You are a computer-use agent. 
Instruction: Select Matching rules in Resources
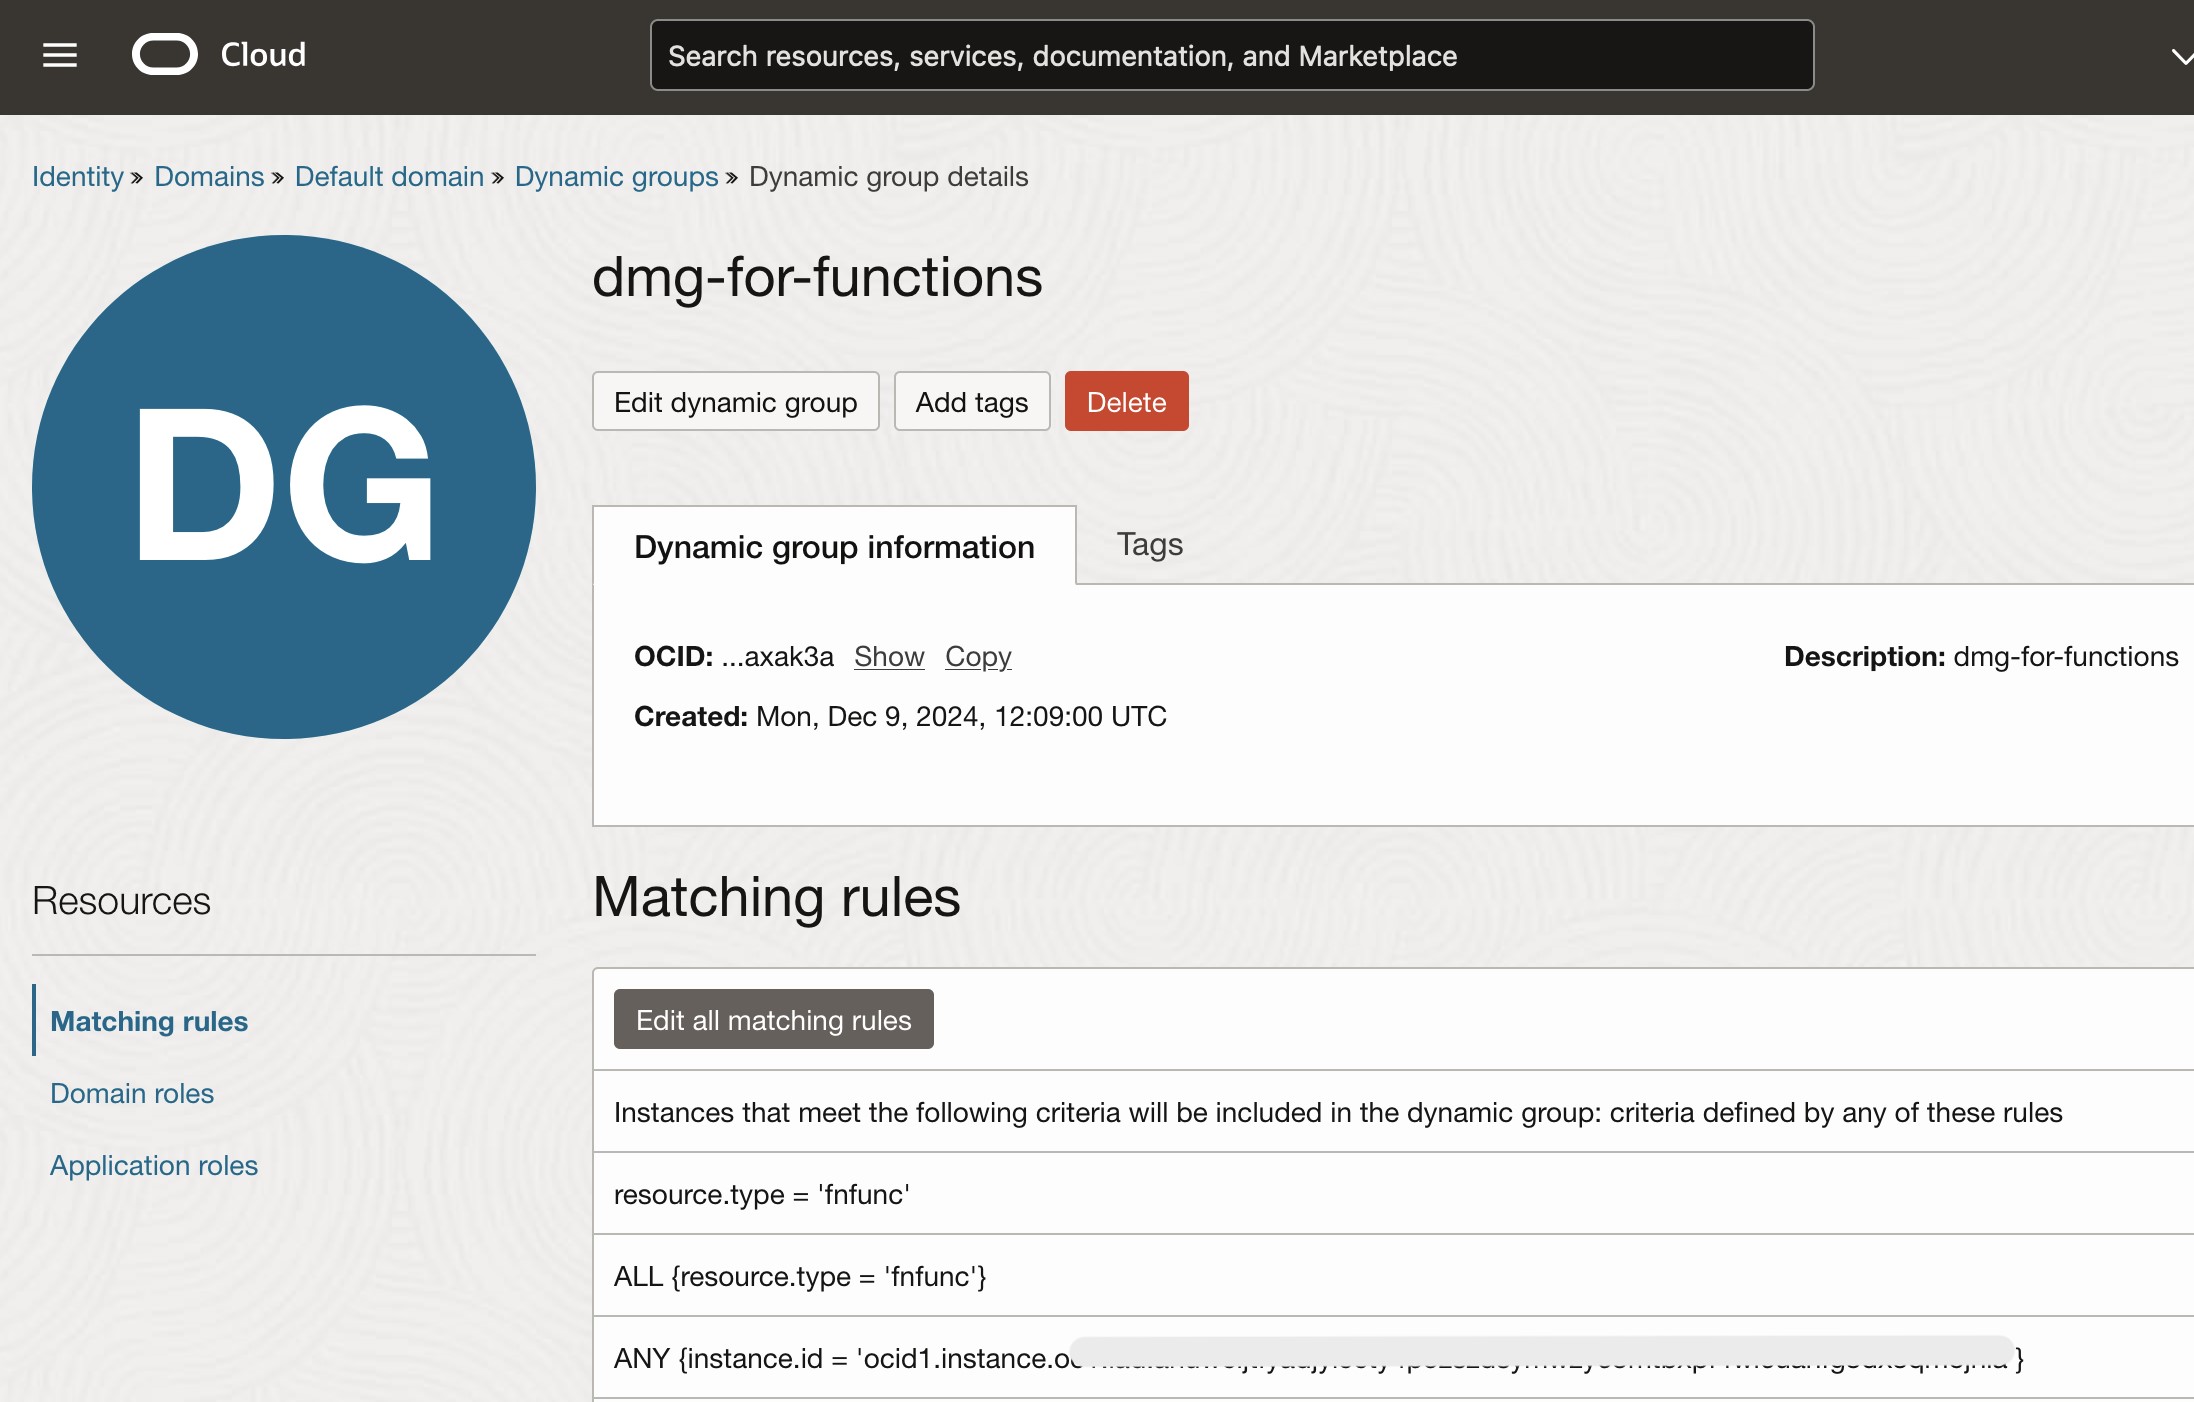149,1021
